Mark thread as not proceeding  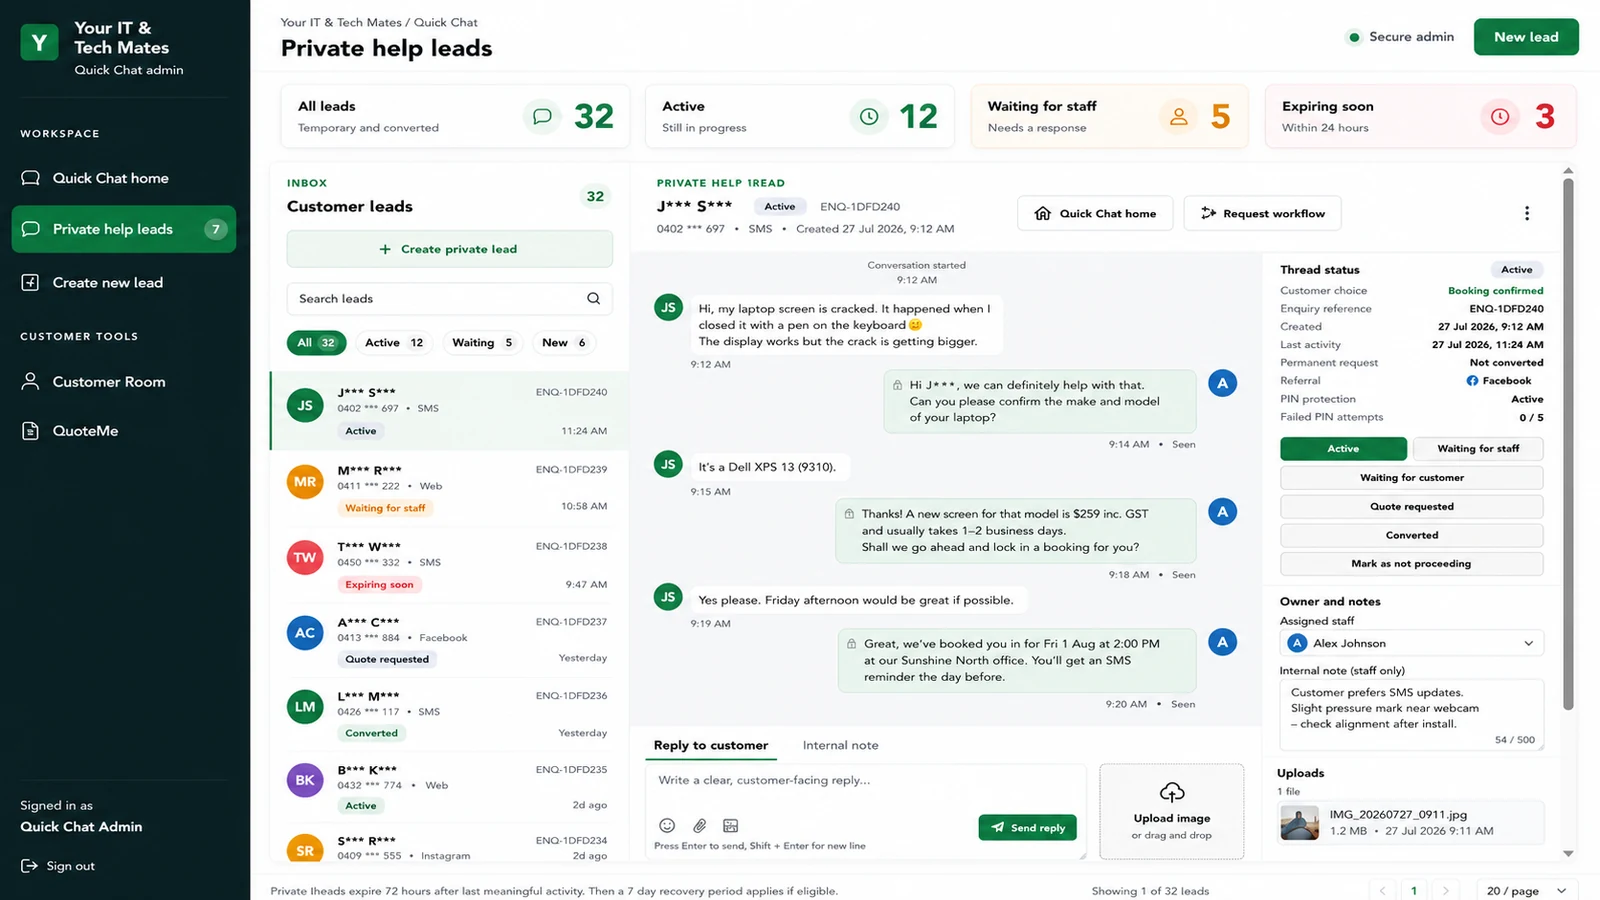[x=1412, y=564]
